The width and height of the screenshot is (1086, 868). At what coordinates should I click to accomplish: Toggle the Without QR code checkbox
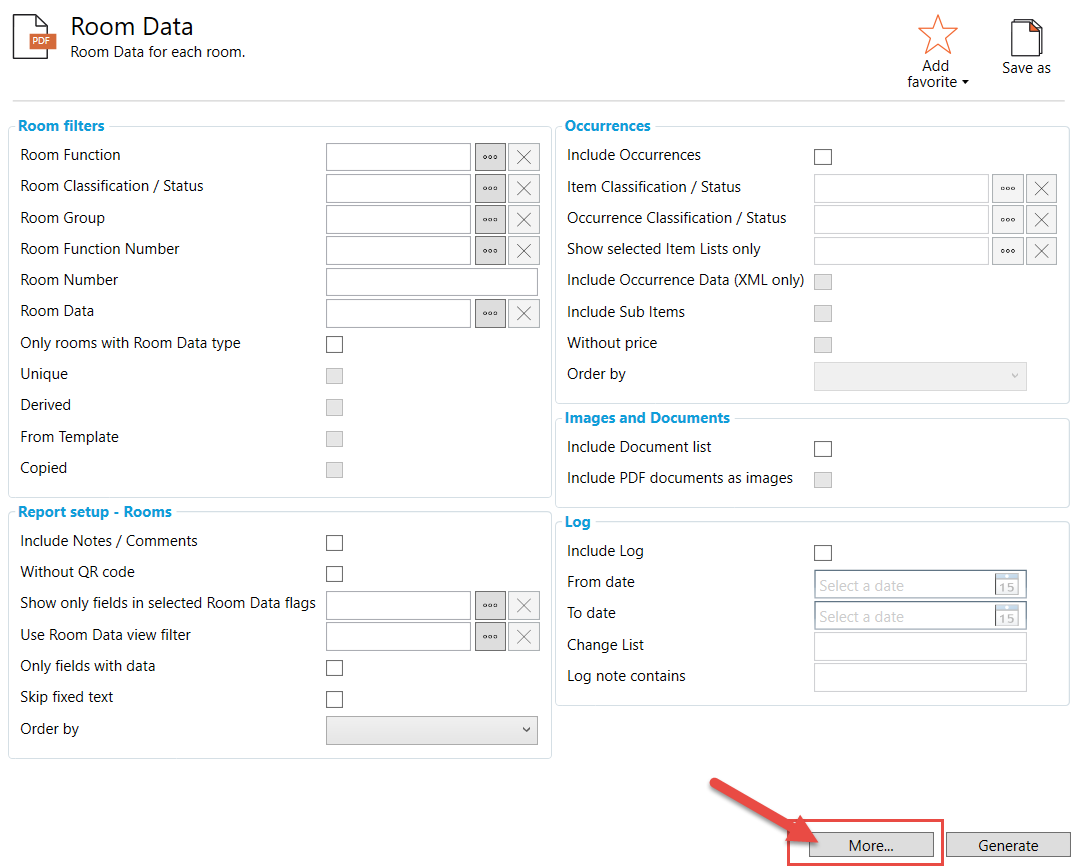335,574
